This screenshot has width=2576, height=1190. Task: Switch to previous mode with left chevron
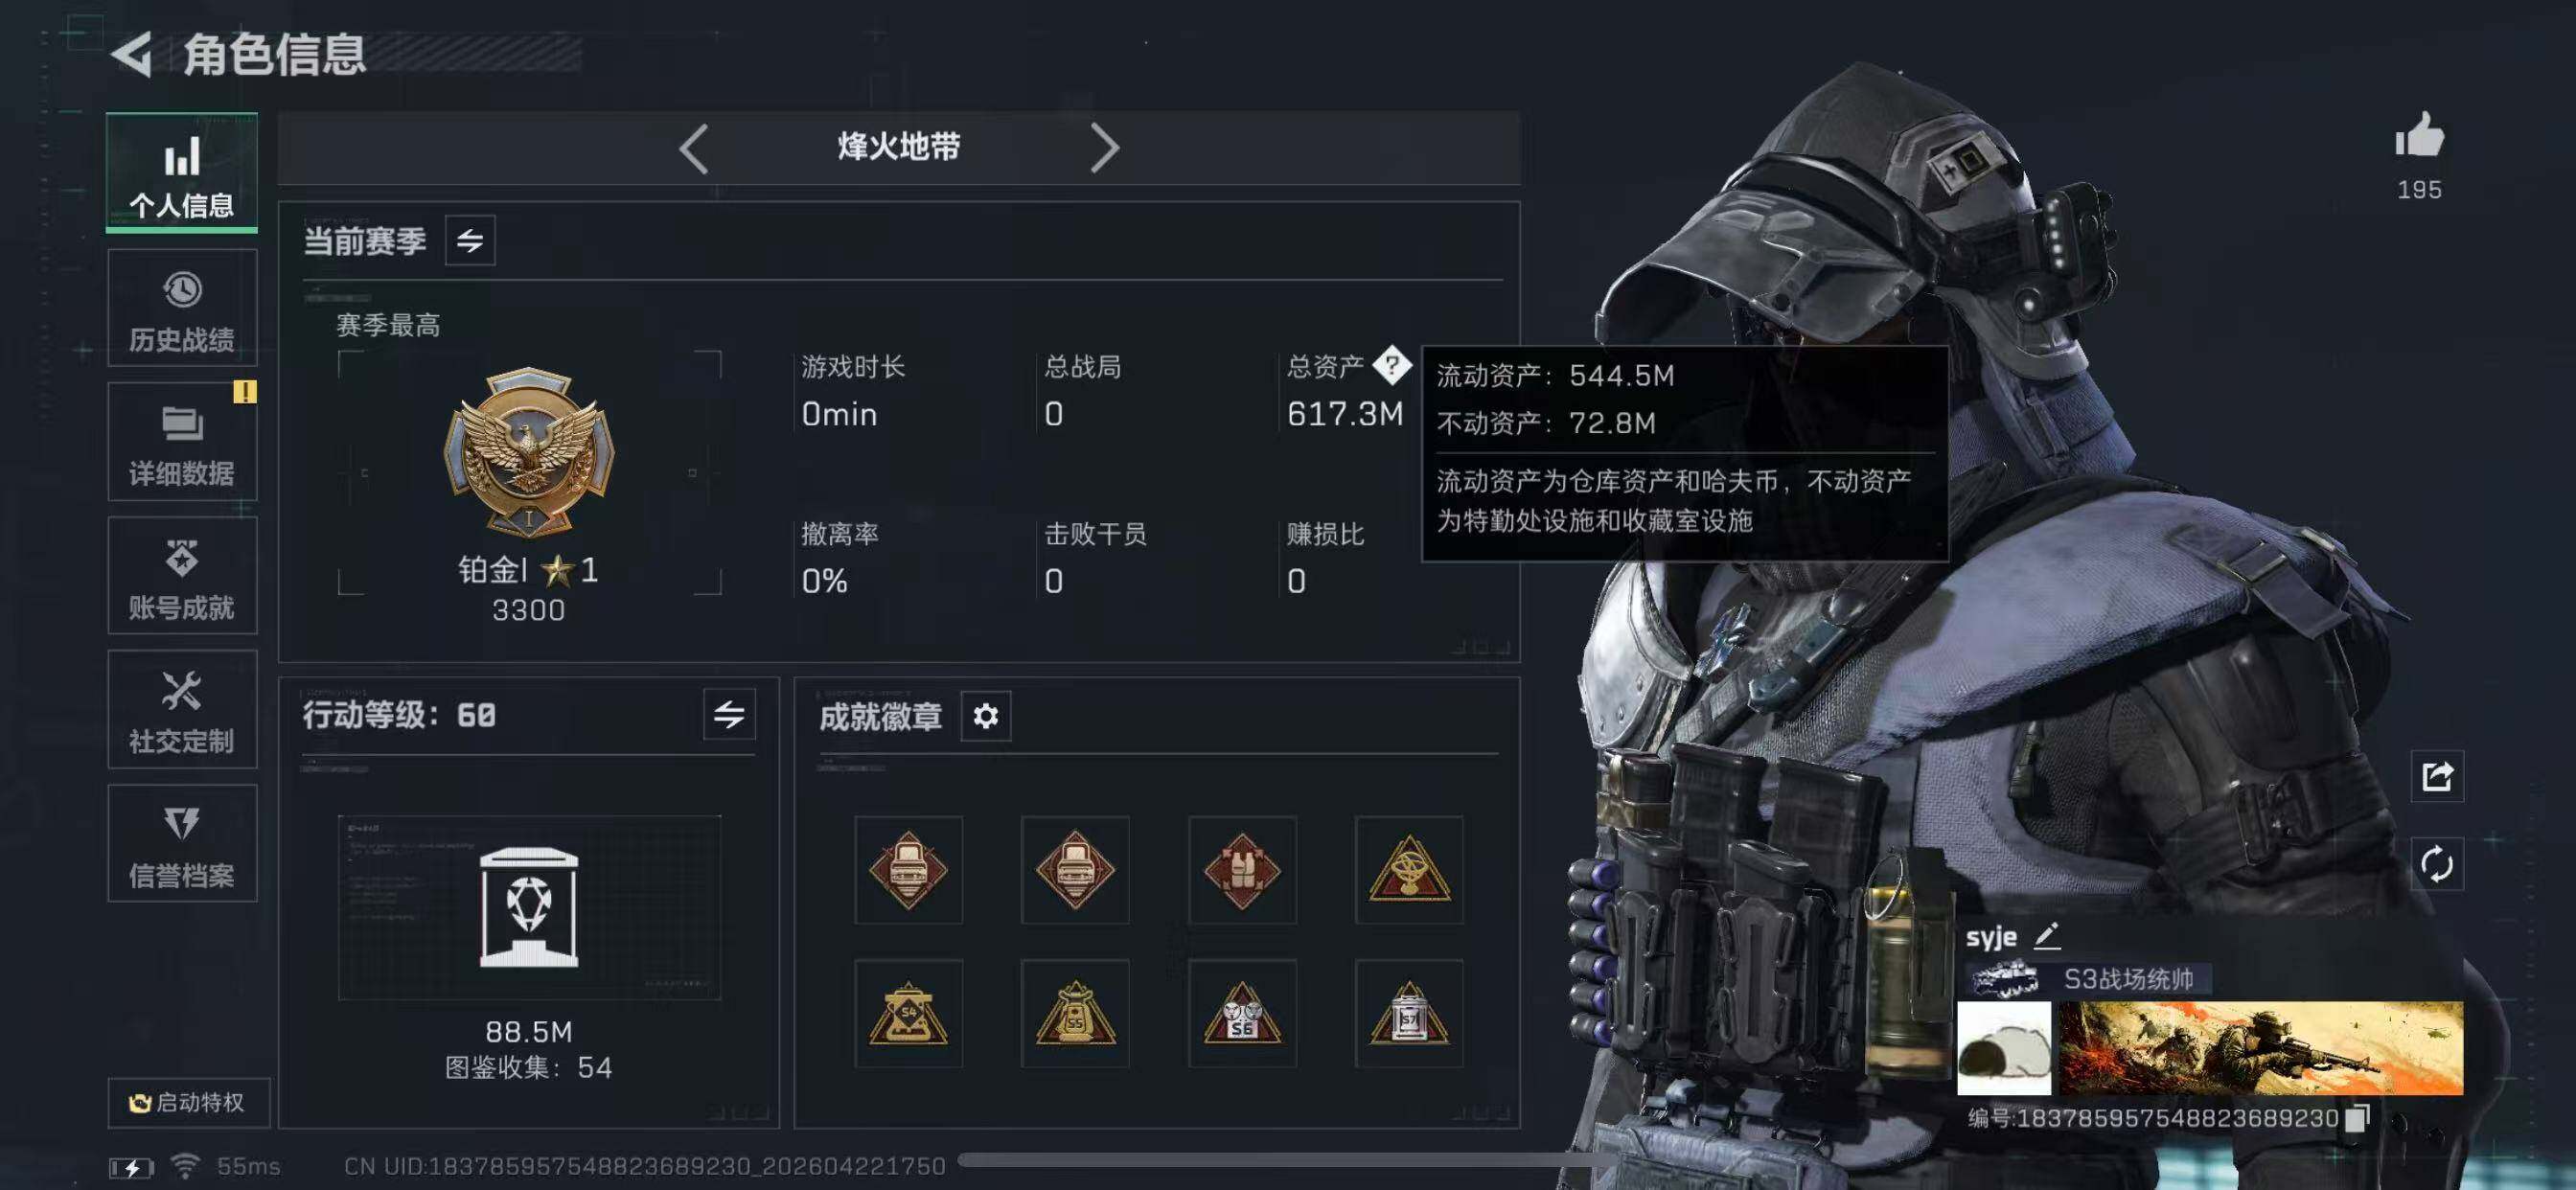(x=694, y=149)
